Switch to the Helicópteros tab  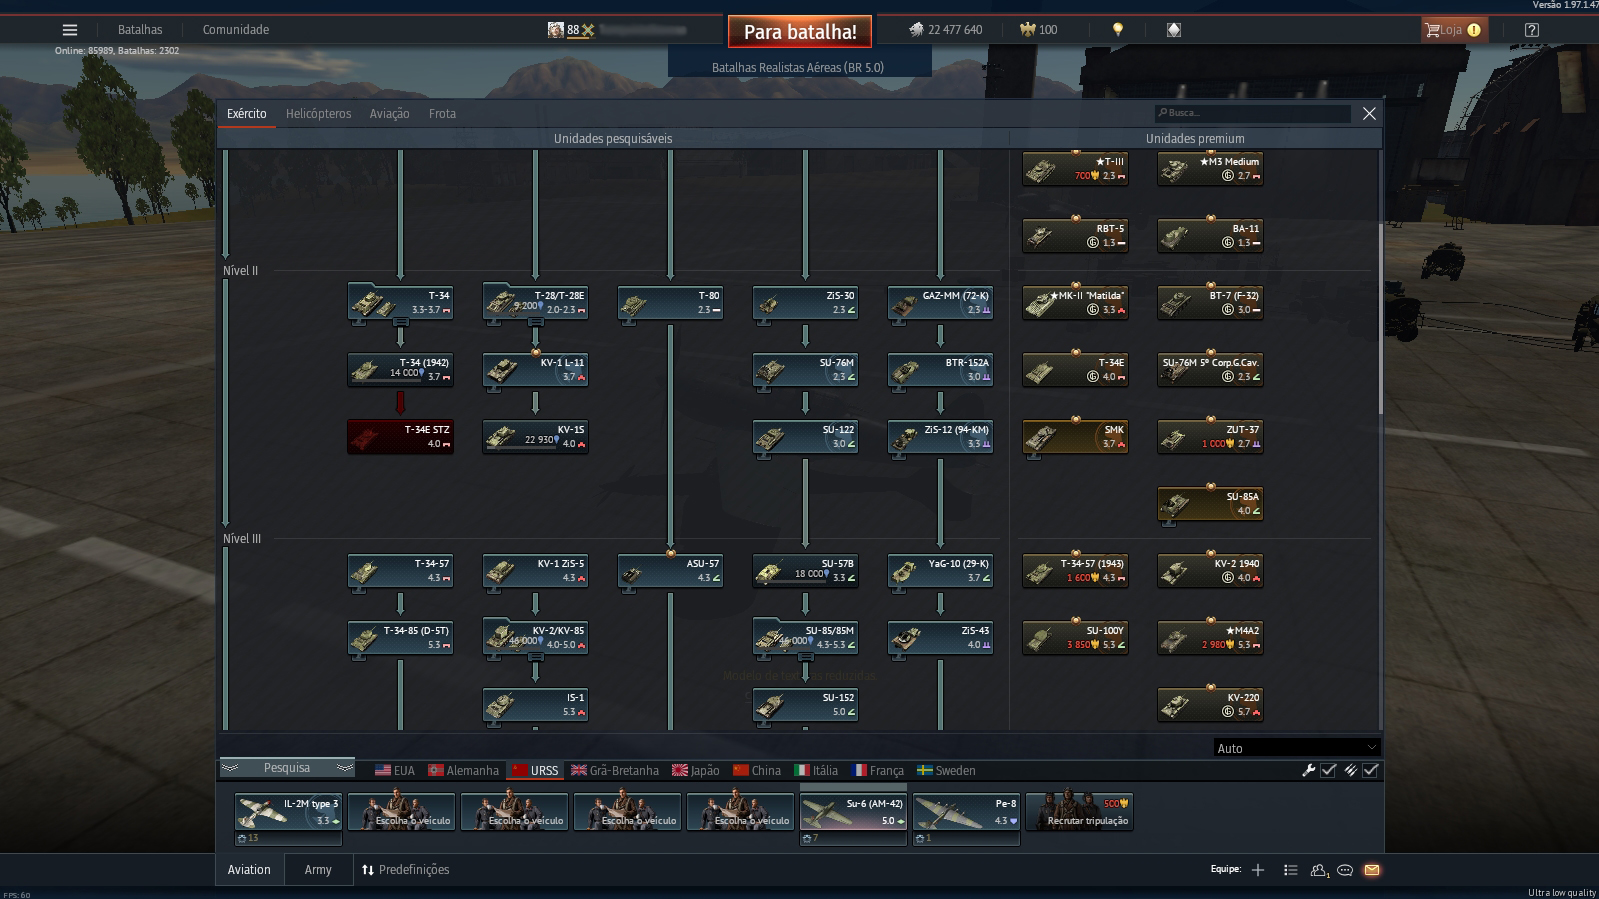click(x=318, y=114)
